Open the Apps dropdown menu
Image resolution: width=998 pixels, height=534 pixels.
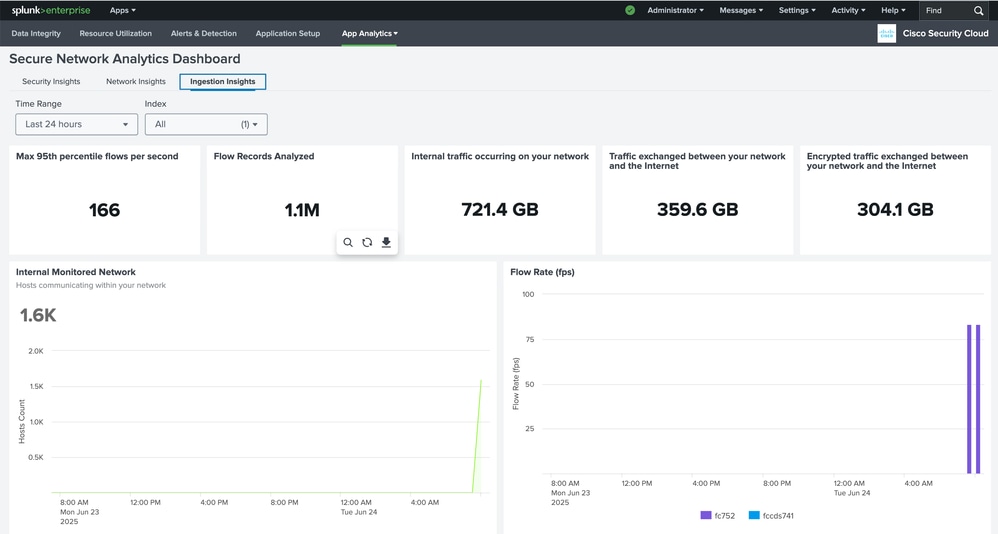coord(122,10)
